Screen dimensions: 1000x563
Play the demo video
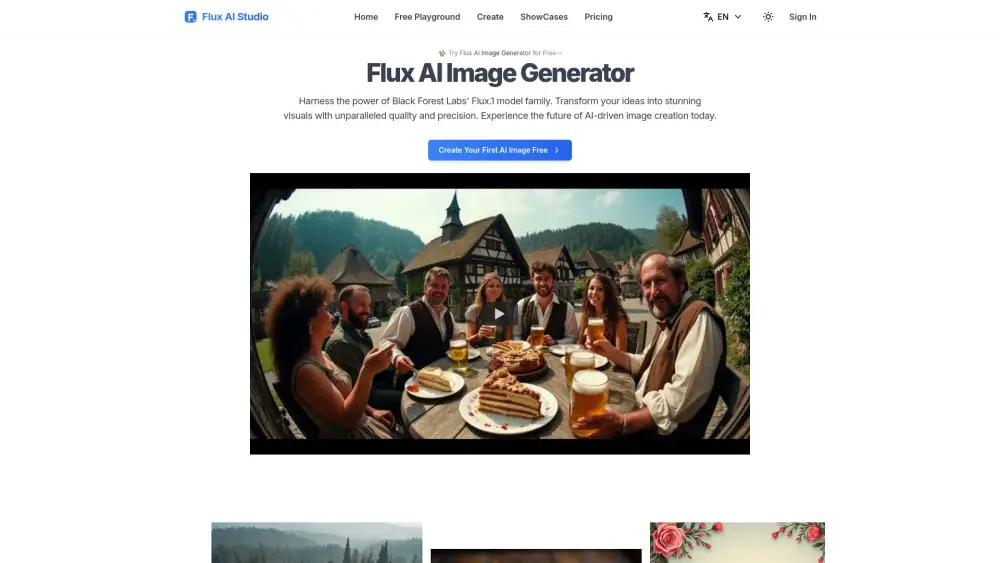(499, 313)
